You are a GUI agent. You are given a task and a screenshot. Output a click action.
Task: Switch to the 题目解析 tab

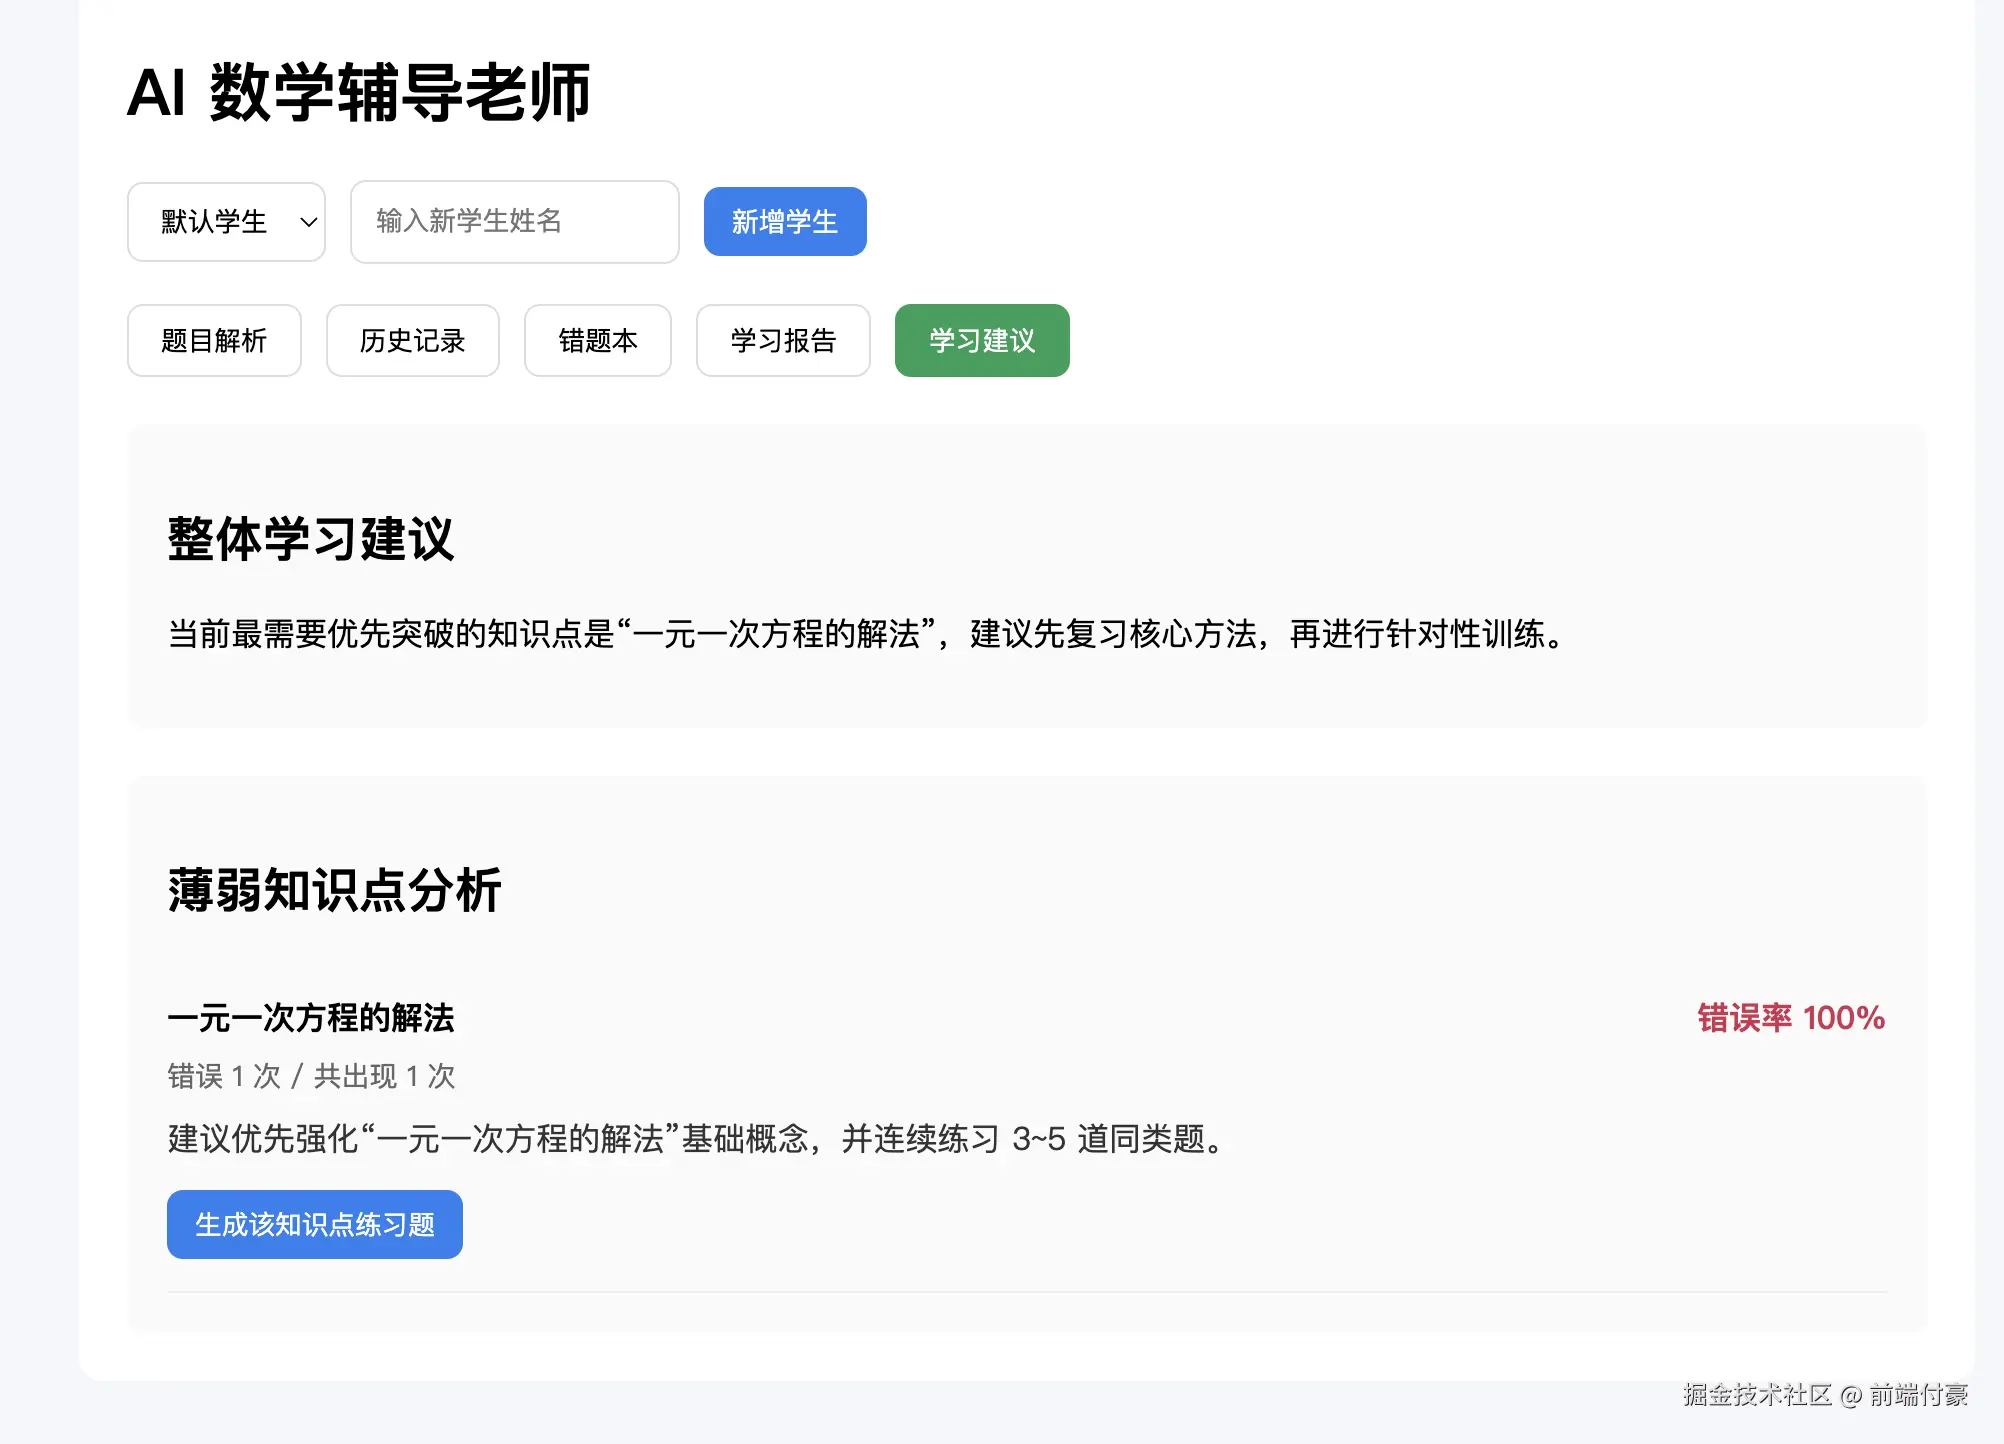(x=214, y=341)
